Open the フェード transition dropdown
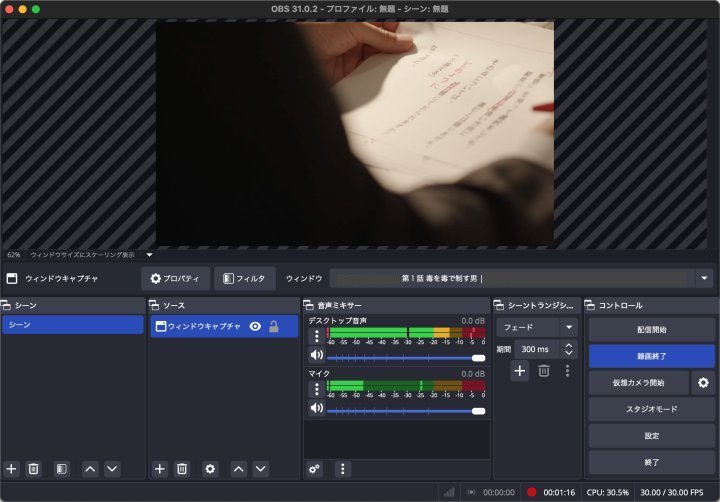This screenshot has width=720, height=502. pos(537,327)
